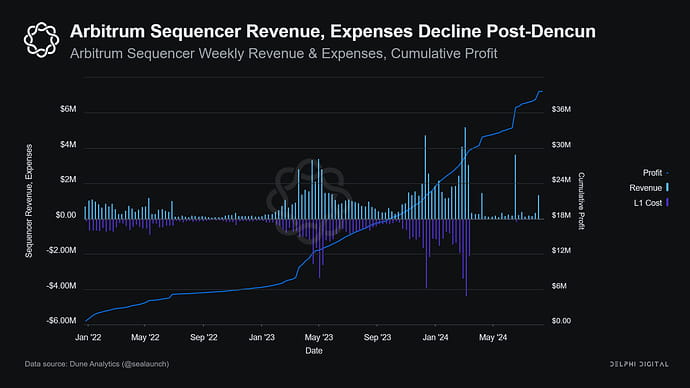
Task: Select the L1 Cost legend entry
Action: [x=651, y=203]
